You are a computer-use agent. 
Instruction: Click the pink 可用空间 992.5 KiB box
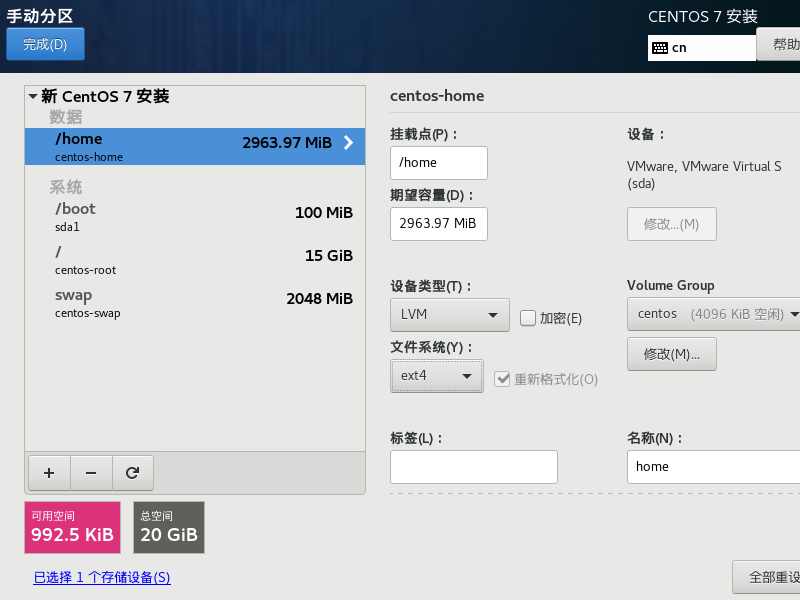[x=72, y=528]
